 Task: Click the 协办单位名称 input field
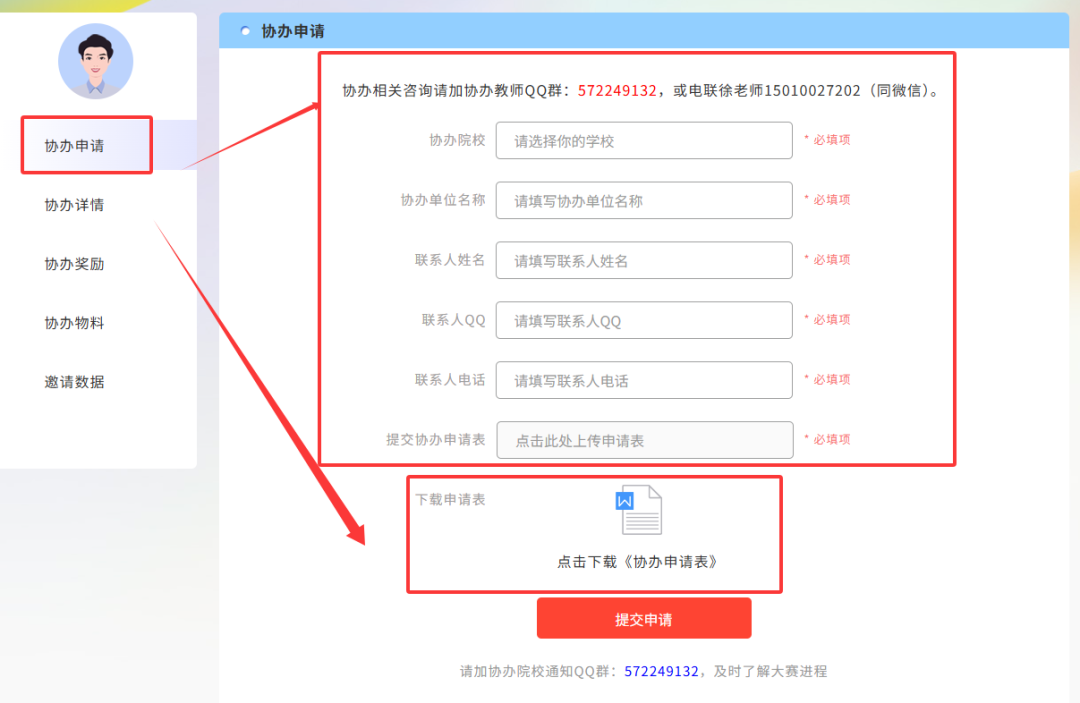[644, 200]
